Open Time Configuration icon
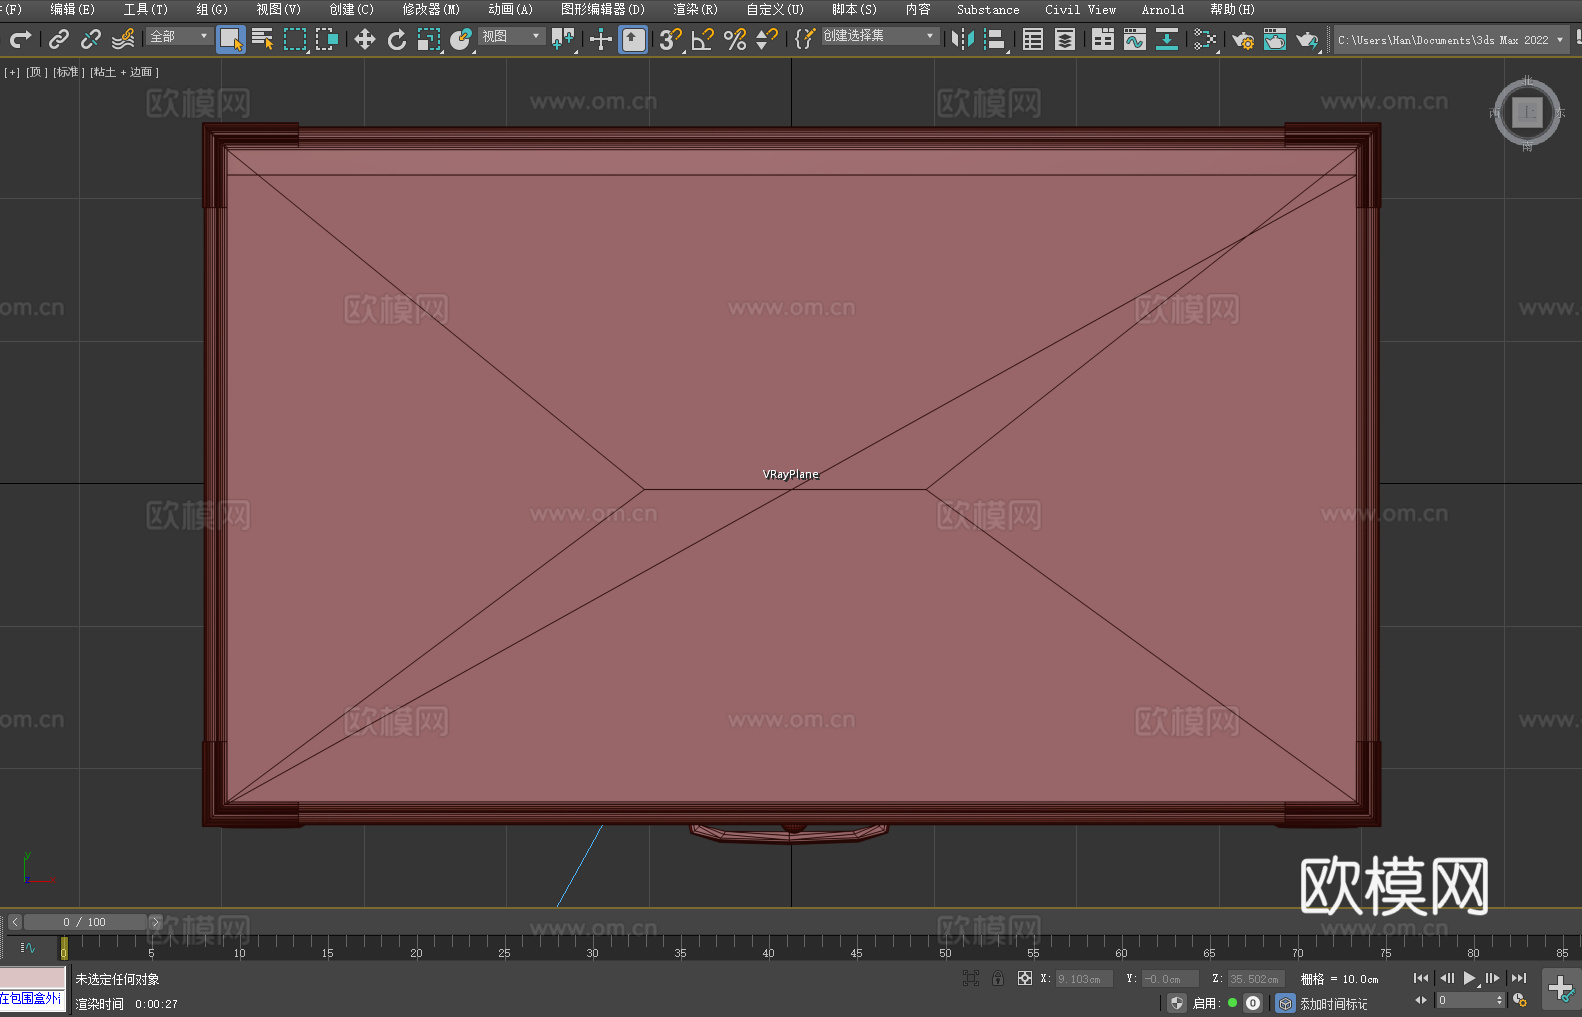1582x1017 pixels. (x=1520, y=1000)
